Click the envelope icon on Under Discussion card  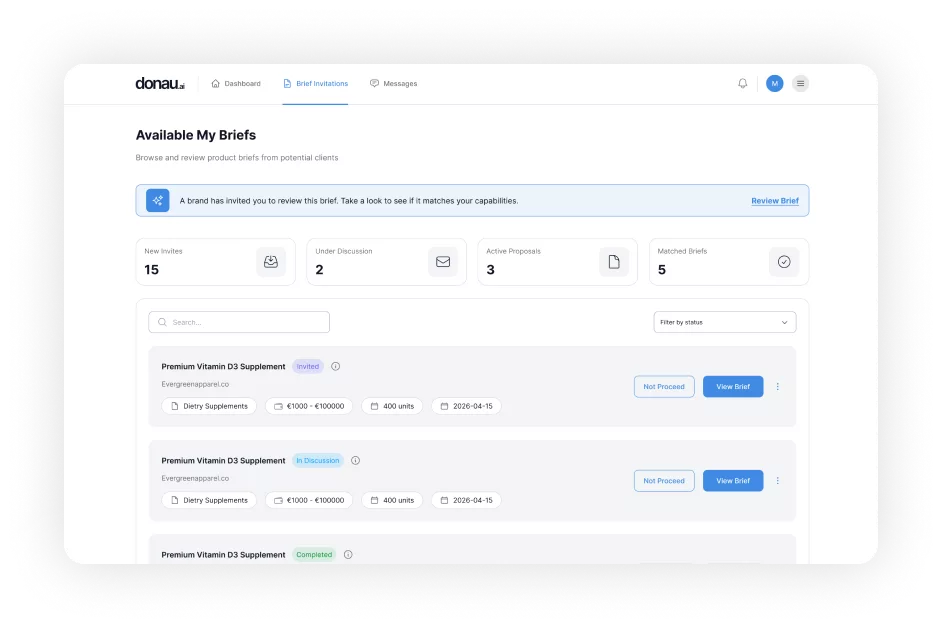(x=442, y=261)
